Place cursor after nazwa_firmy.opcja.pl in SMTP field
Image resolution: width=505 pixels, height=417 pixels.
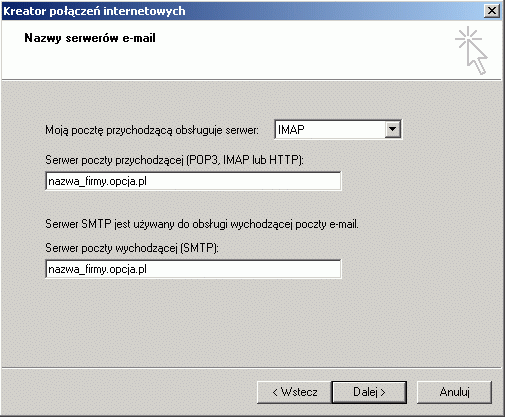[x=148, y=269]
